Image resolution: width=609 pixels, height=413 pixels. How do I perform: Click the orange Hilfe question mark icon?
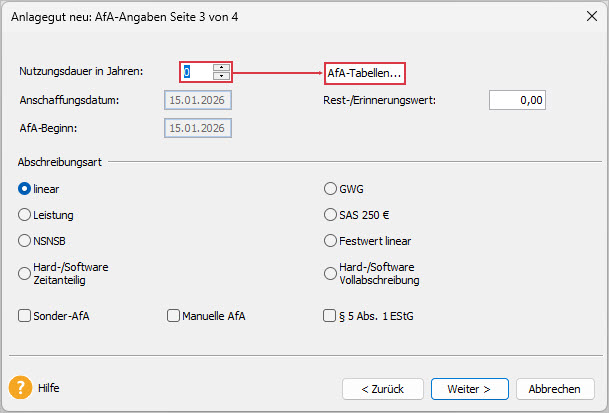[22, 387]
